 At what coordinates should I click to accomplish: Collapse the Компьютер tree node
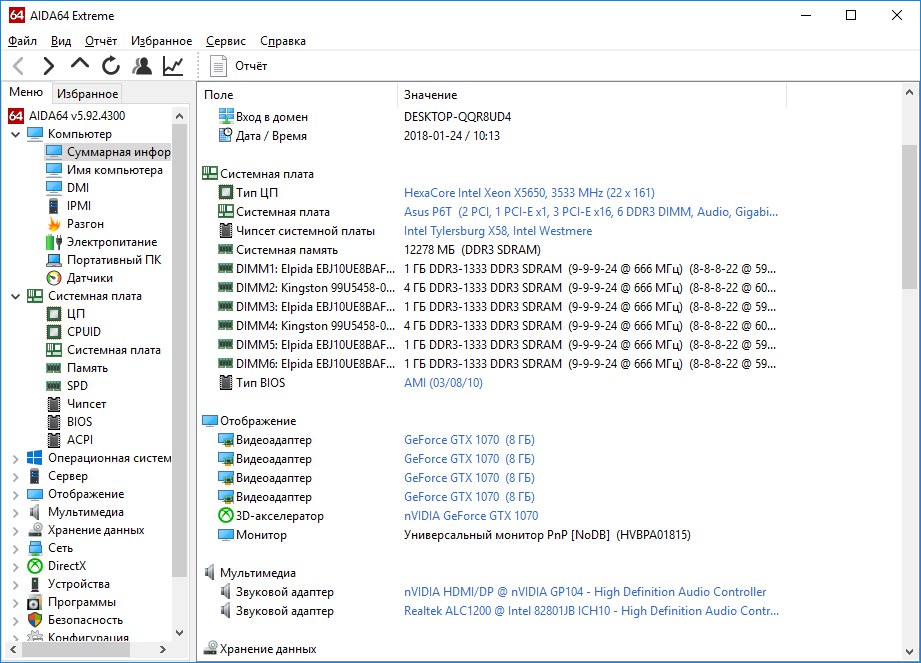[15, 134]
